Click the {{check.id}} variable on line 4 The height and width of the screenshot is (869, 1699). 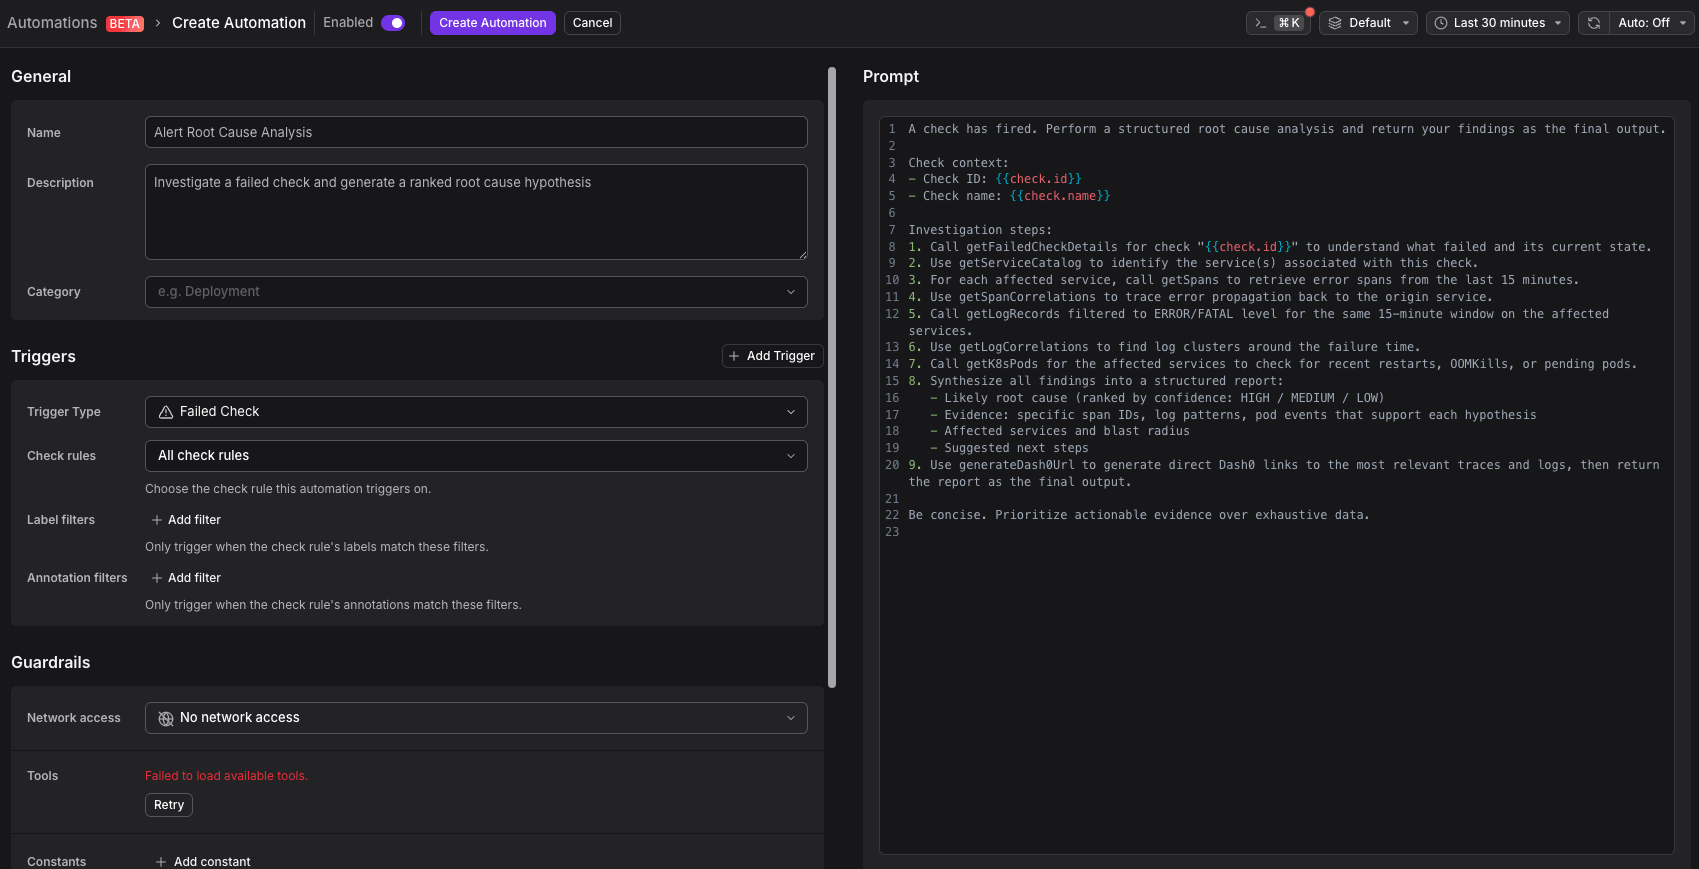[x=1038, y=179]
